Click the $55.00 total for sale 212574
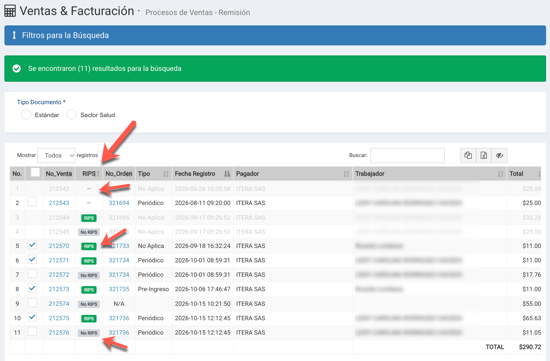This screenshot has height=361, width=550. 532,304
